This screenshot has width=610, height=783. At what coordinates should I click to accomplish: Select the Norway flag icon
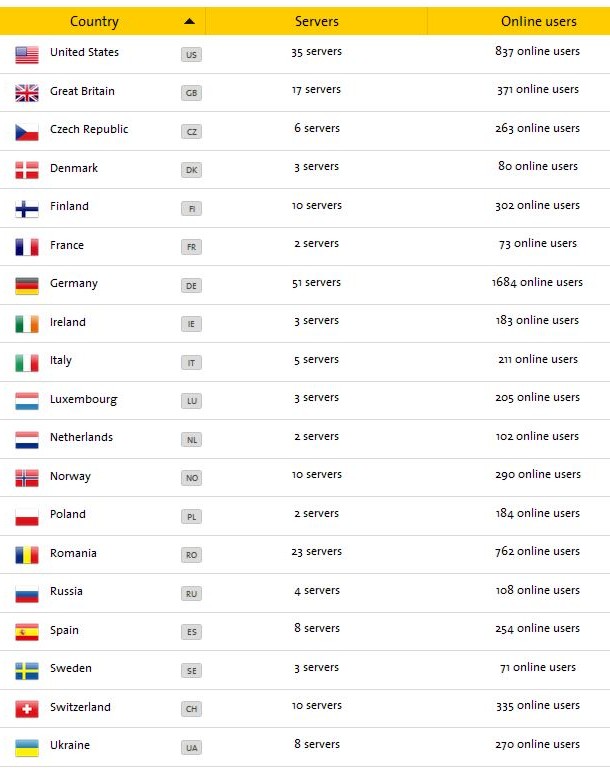tap(27, 478)
